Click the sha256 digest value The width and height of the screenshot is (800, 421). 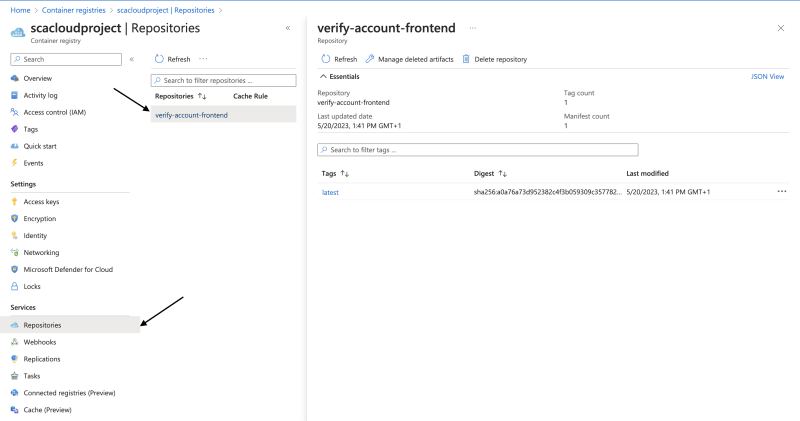[x=547, y=192]
